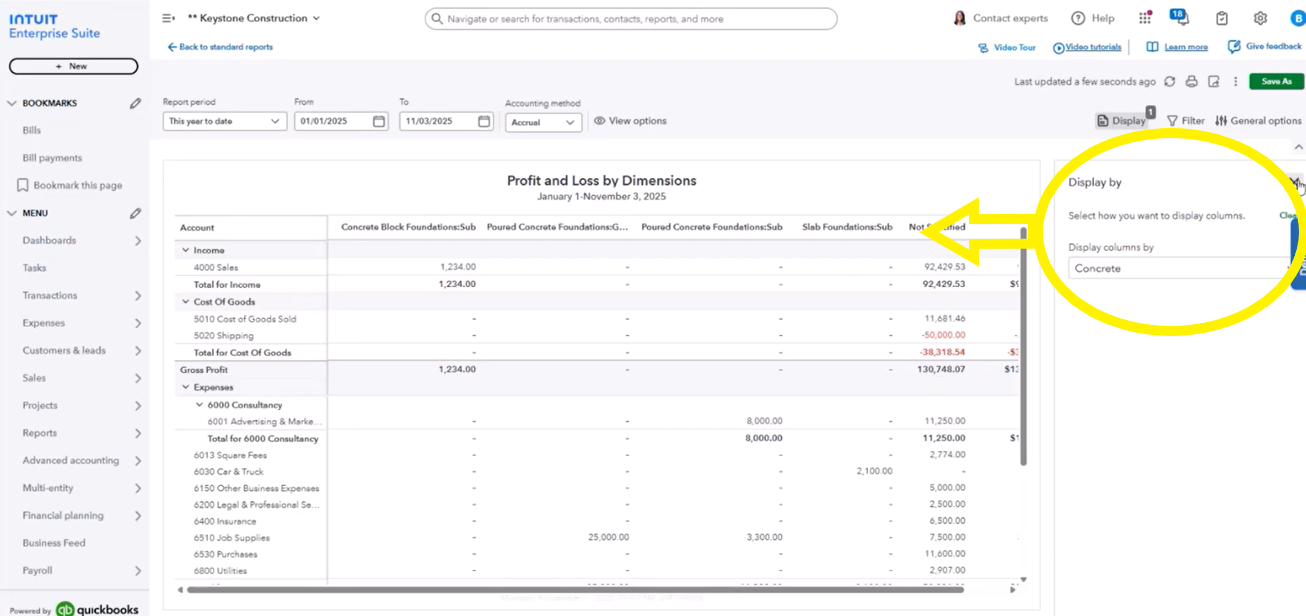Open the apps grid launcher

[x=1144, y=18]
